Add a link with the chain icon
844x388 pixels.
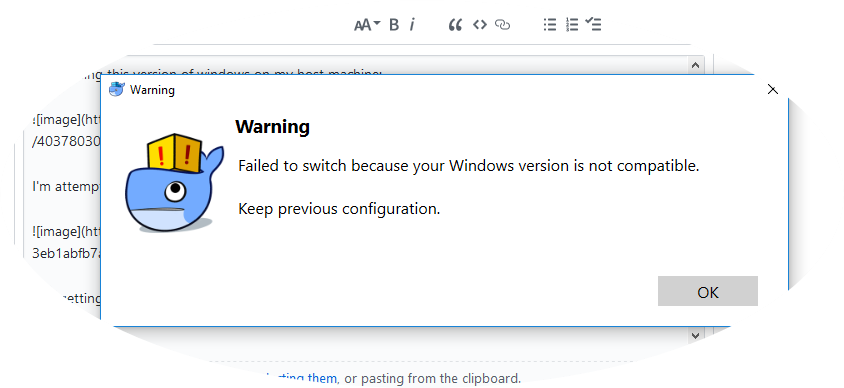pyautogui.click(x=502, y=25)
